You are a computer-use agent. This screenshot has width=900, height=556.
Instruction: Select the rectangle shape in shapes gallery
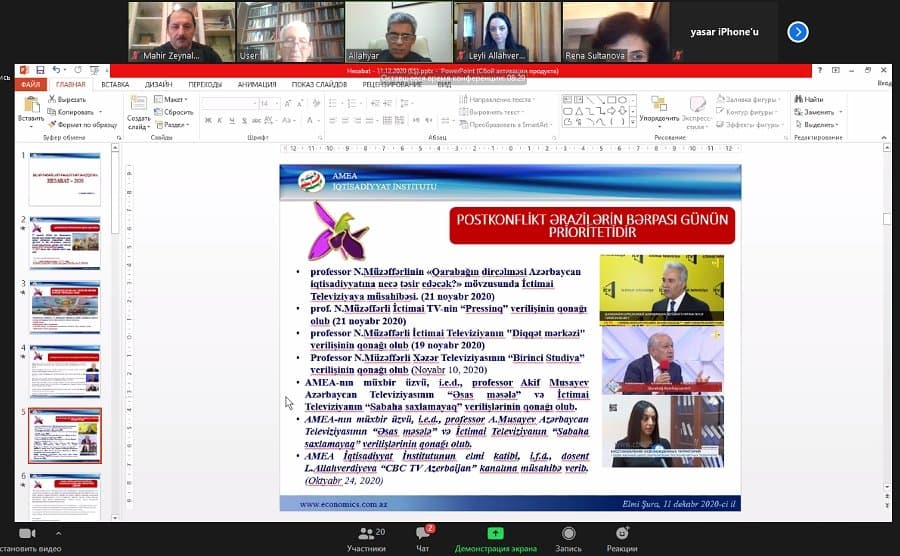611,100
